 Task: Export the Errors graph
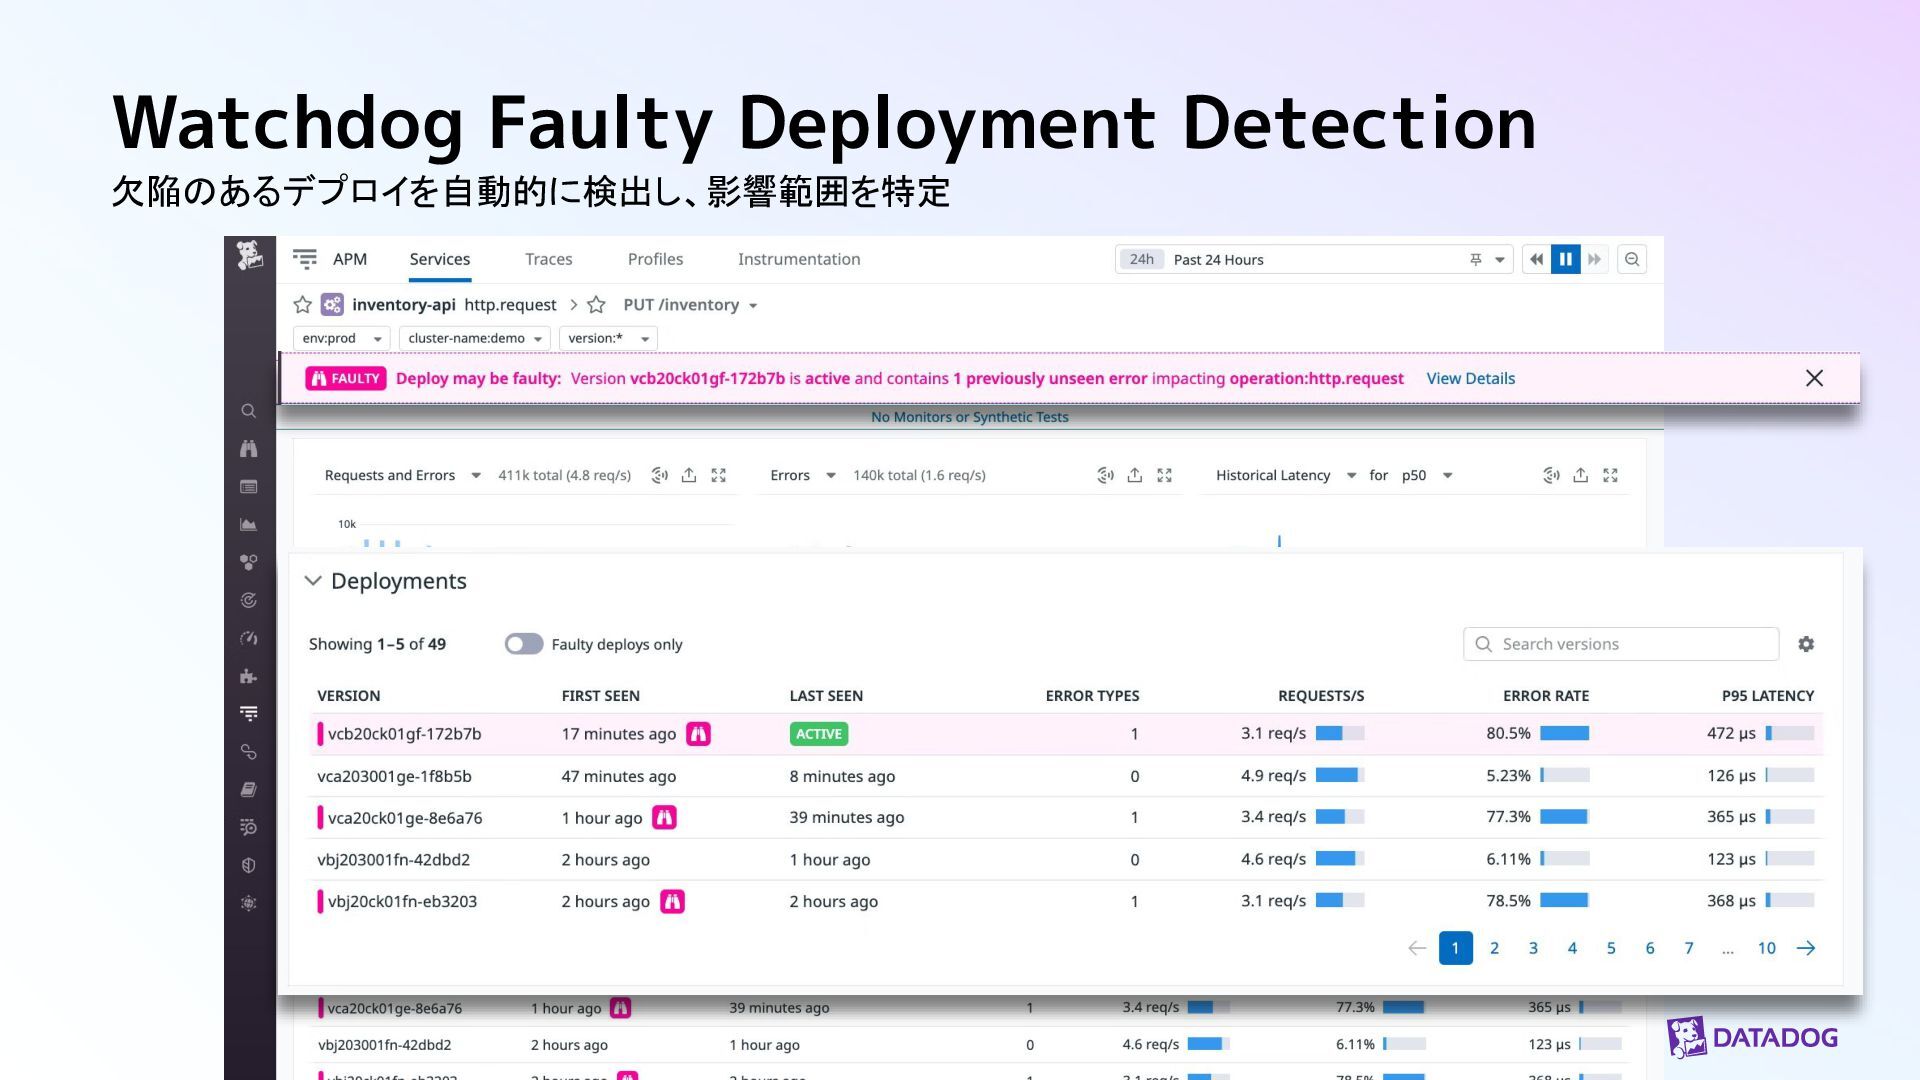pos(1134,475)
